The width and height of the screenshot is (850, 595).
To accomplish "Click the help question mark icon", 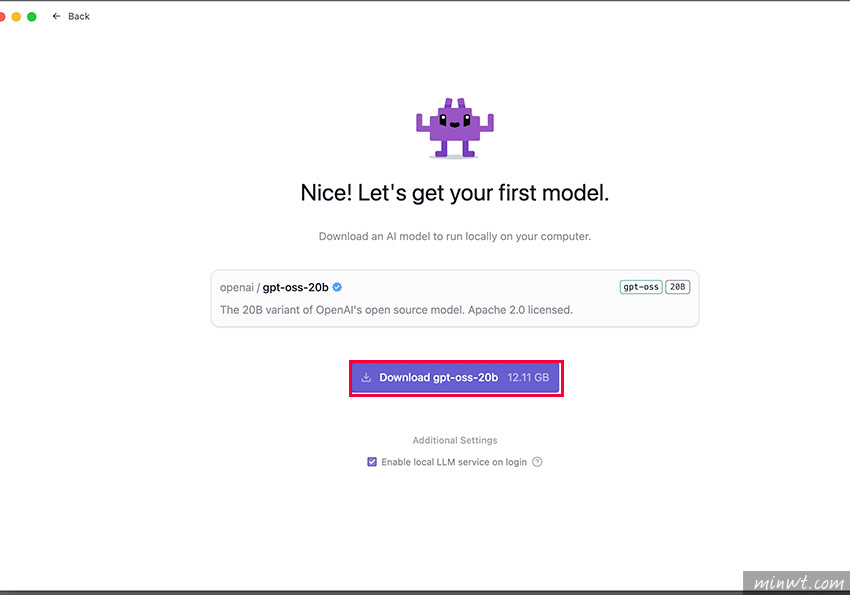I will coord(537,462).
